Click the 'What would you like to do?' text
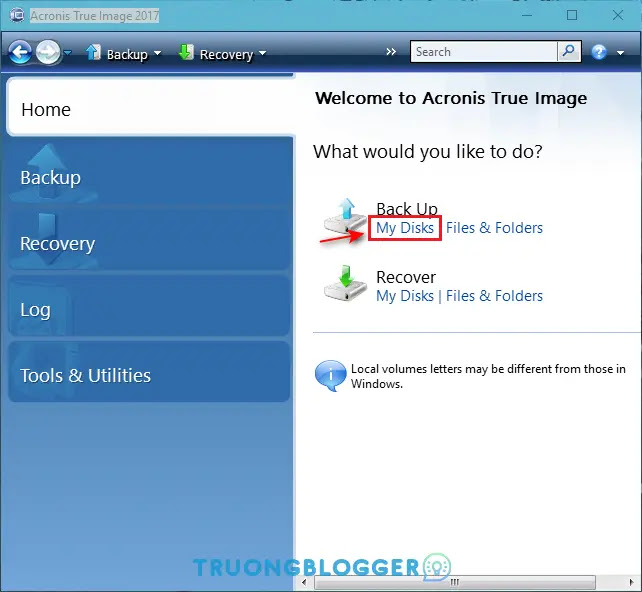Screen dimensions: 642x592 point(428,151)
